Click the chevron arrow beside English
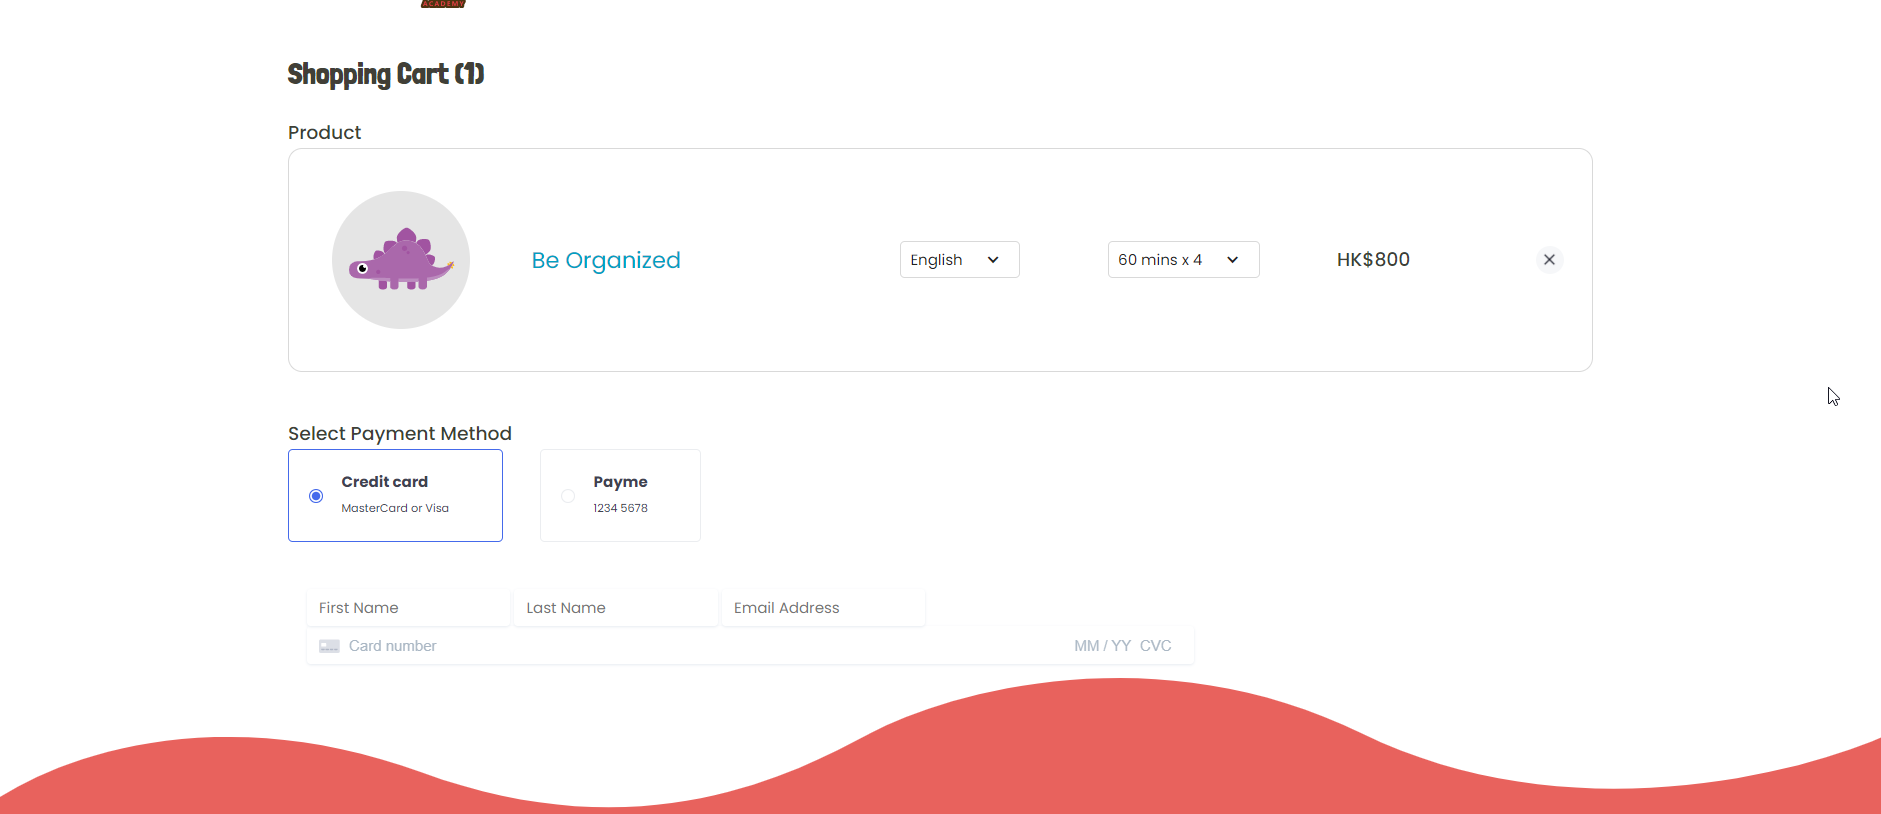 click(x=993, y=260)
